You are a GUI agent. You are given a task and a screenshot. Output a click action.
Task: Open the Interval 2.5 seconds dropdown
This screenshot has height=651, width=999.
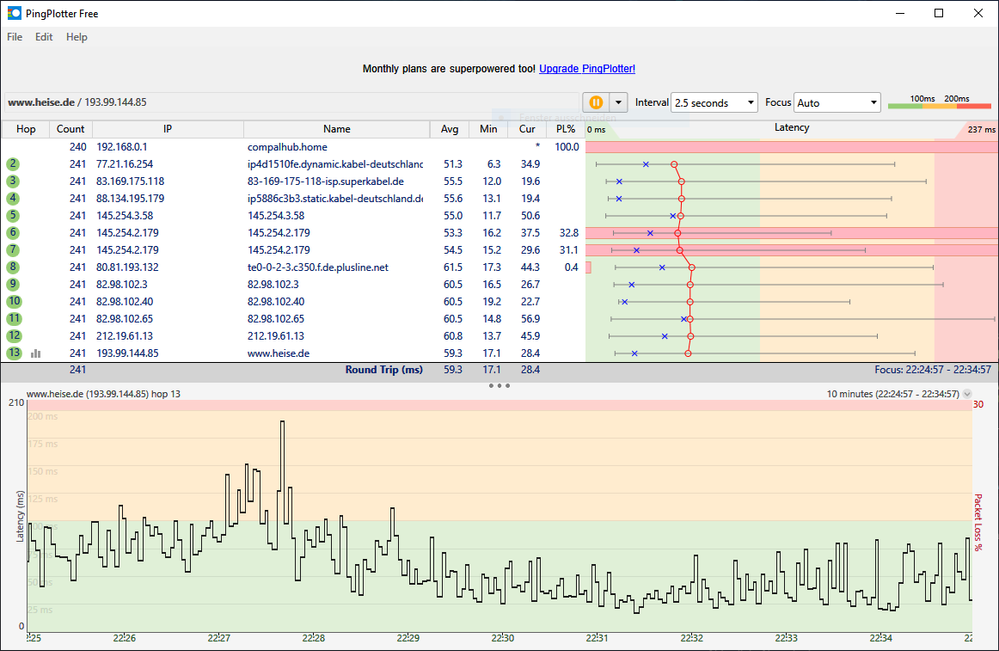pos(714,103)
